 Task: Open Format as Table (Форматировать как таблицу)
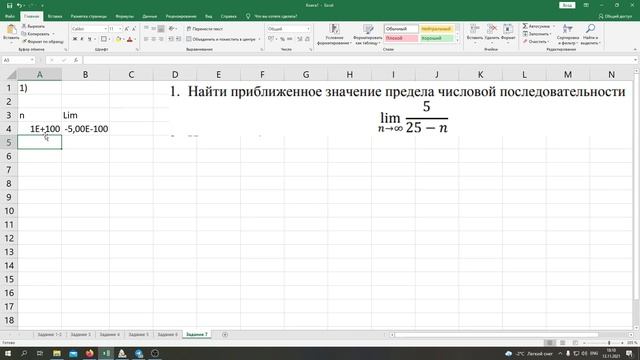[x=368, y=34]
